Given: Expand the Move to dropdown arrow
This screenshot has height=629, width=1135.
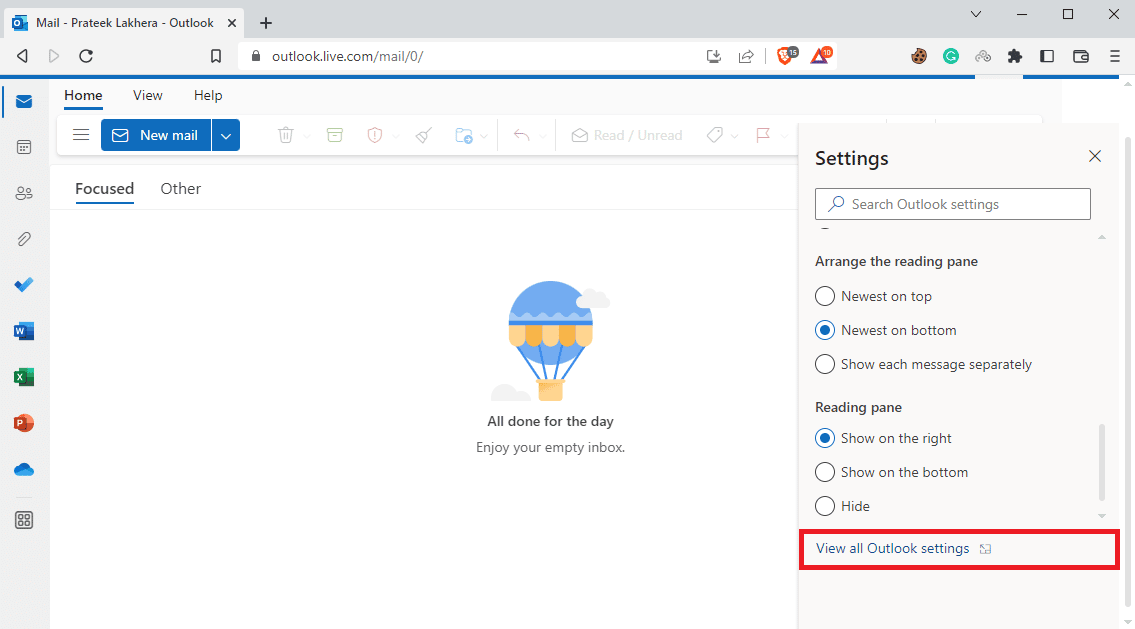Looking at the screenshot, I should [484, 136].
